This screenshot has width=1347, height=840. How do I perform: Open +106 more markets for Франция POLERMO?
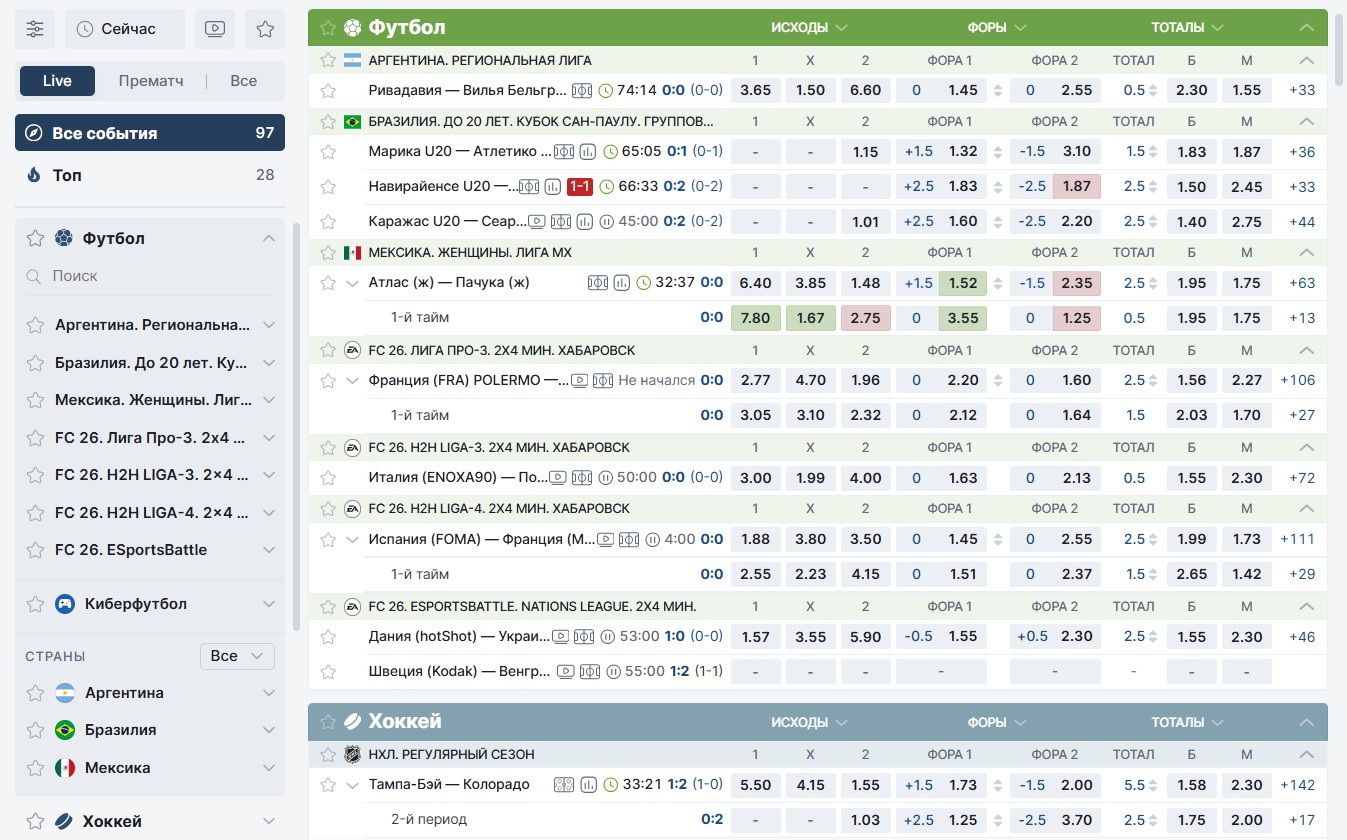click(1298, 380)
